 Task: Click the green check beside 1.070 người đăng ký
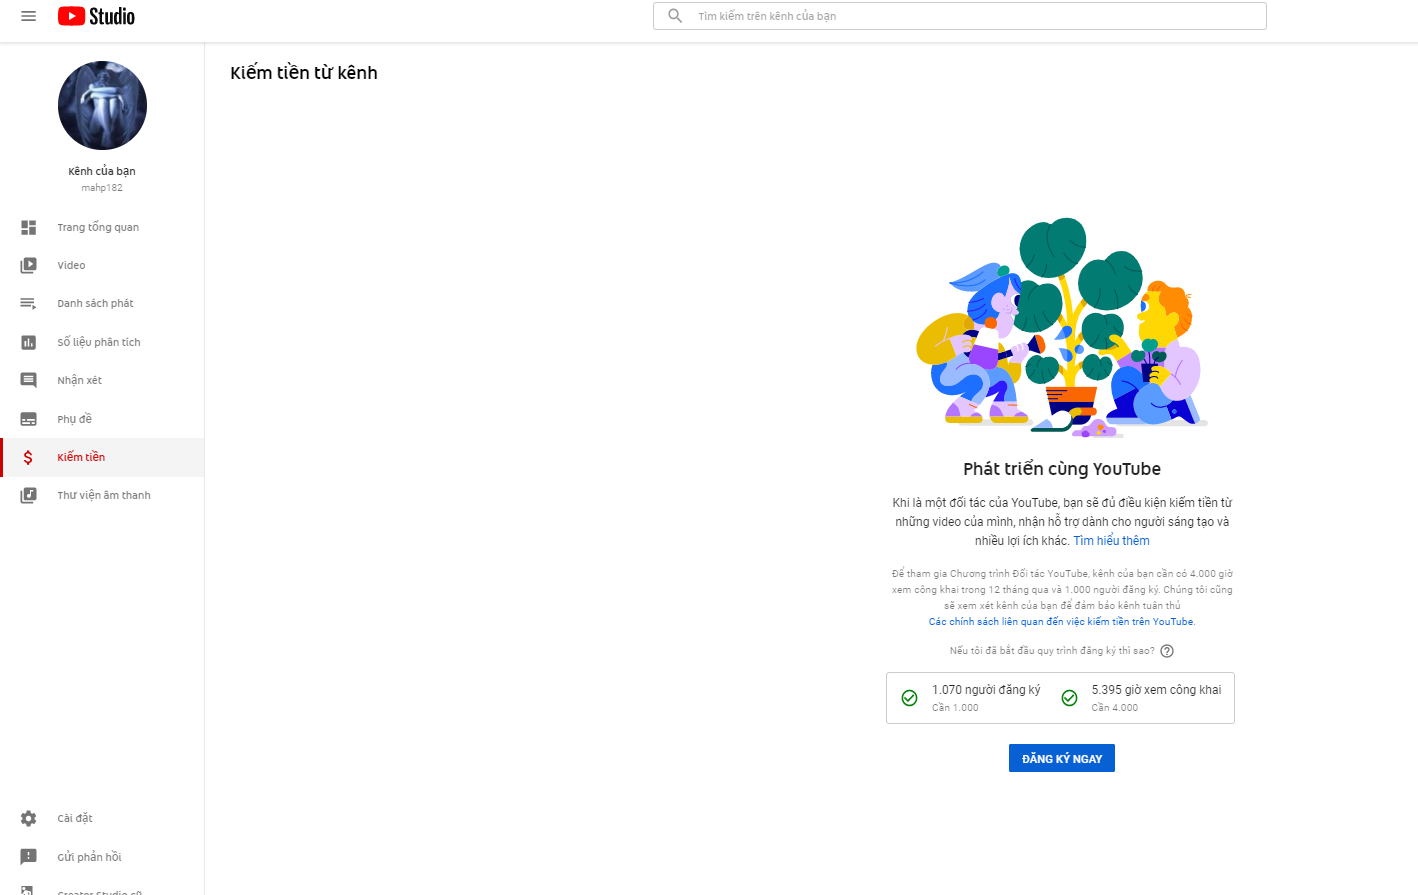click(x=909, y=698)
